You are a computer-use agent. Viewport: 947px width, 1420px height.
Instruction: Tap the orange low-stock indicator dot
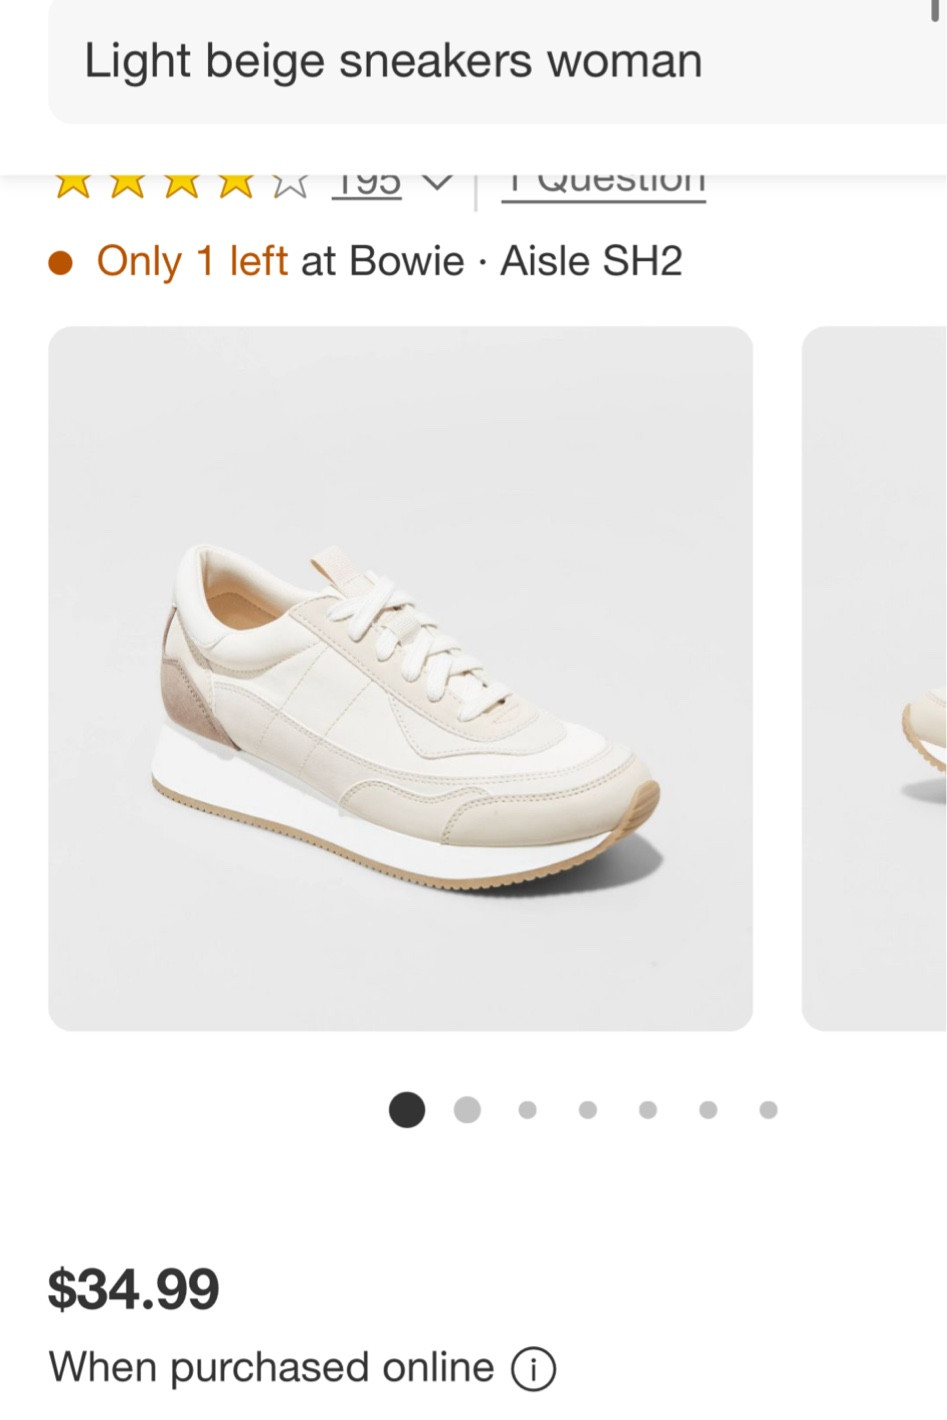click(x=60, y=262)
